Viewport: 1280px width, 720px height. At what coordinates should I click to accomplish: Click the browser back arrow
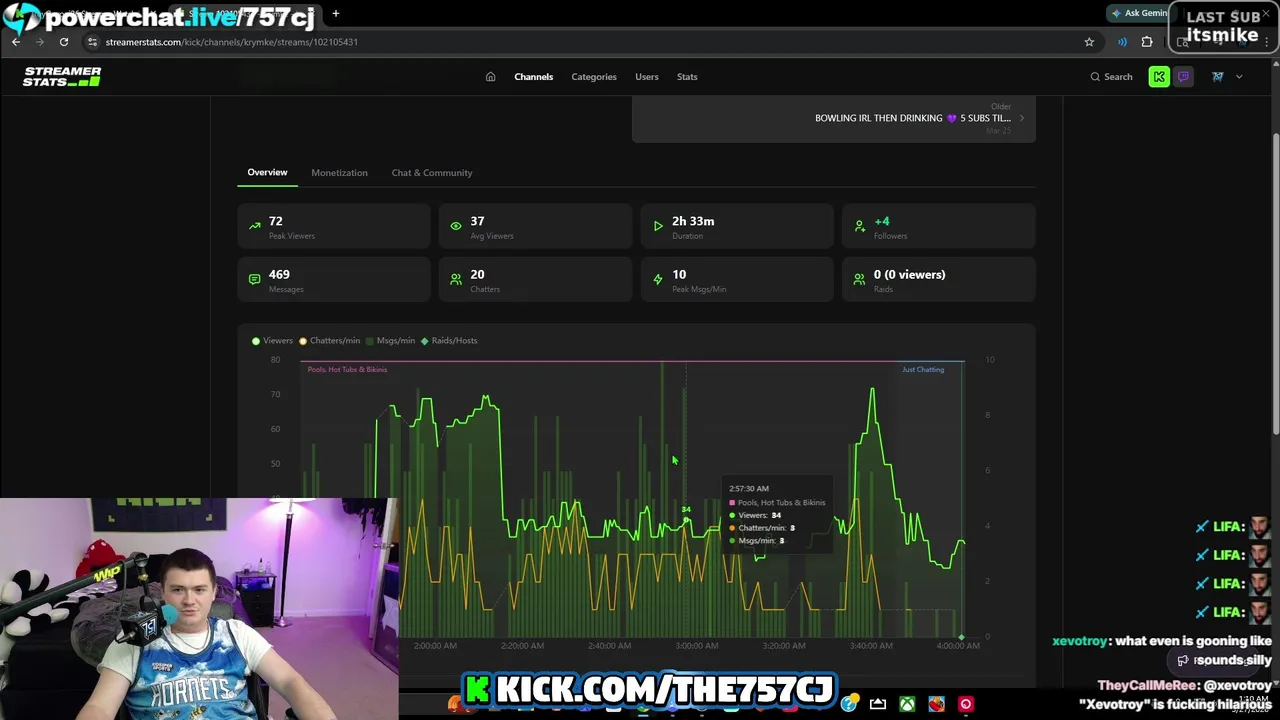coord(16,42)
